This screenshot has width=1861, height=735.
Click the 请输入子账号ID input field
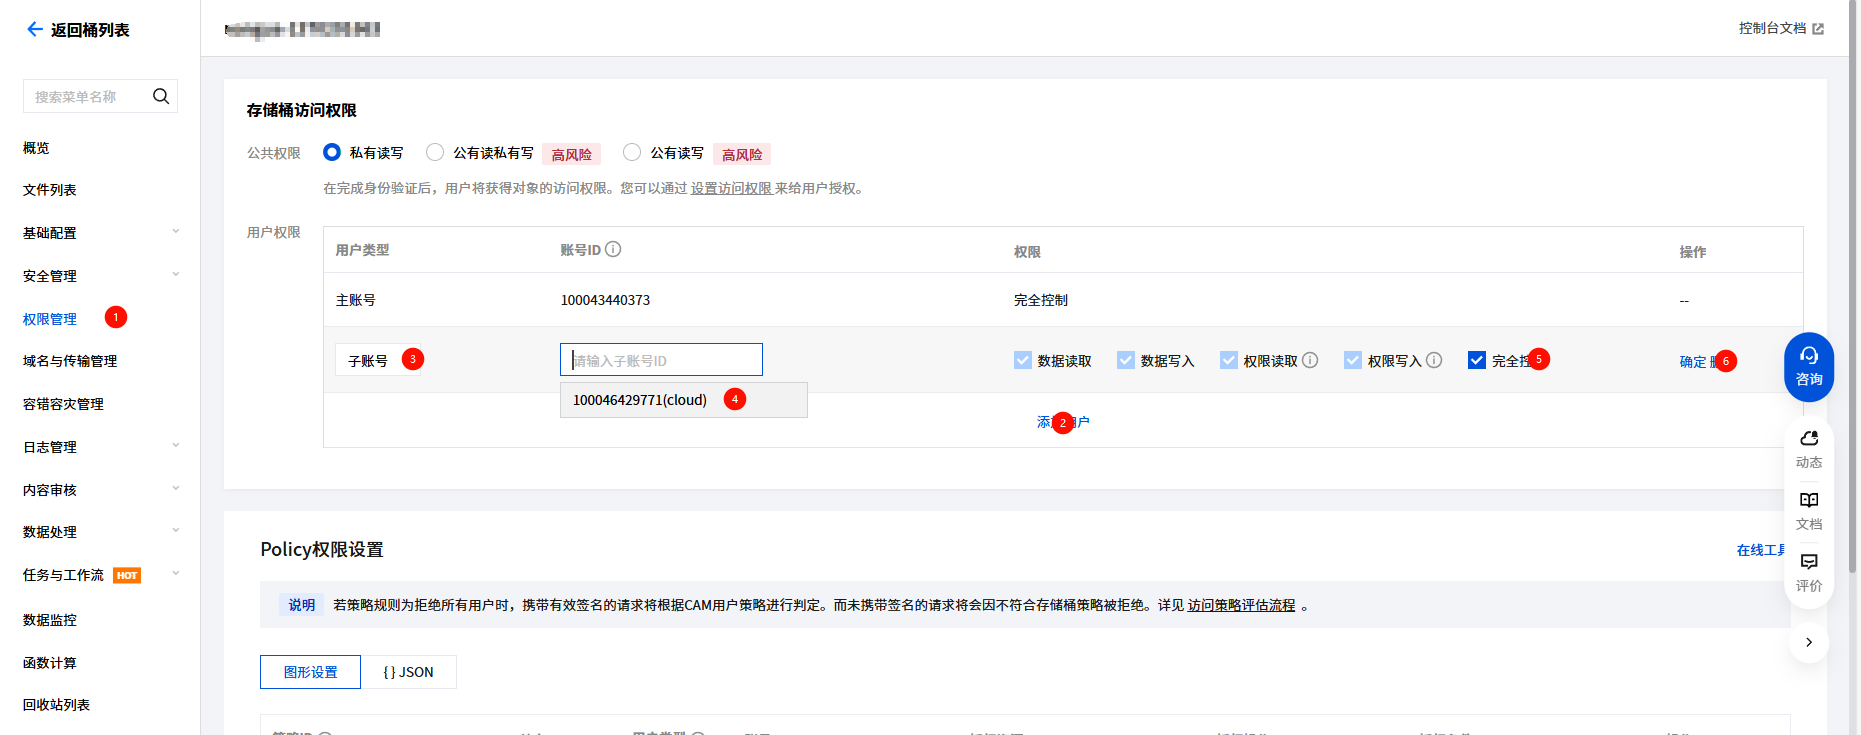pyautogui.click(x=661, y=360)
